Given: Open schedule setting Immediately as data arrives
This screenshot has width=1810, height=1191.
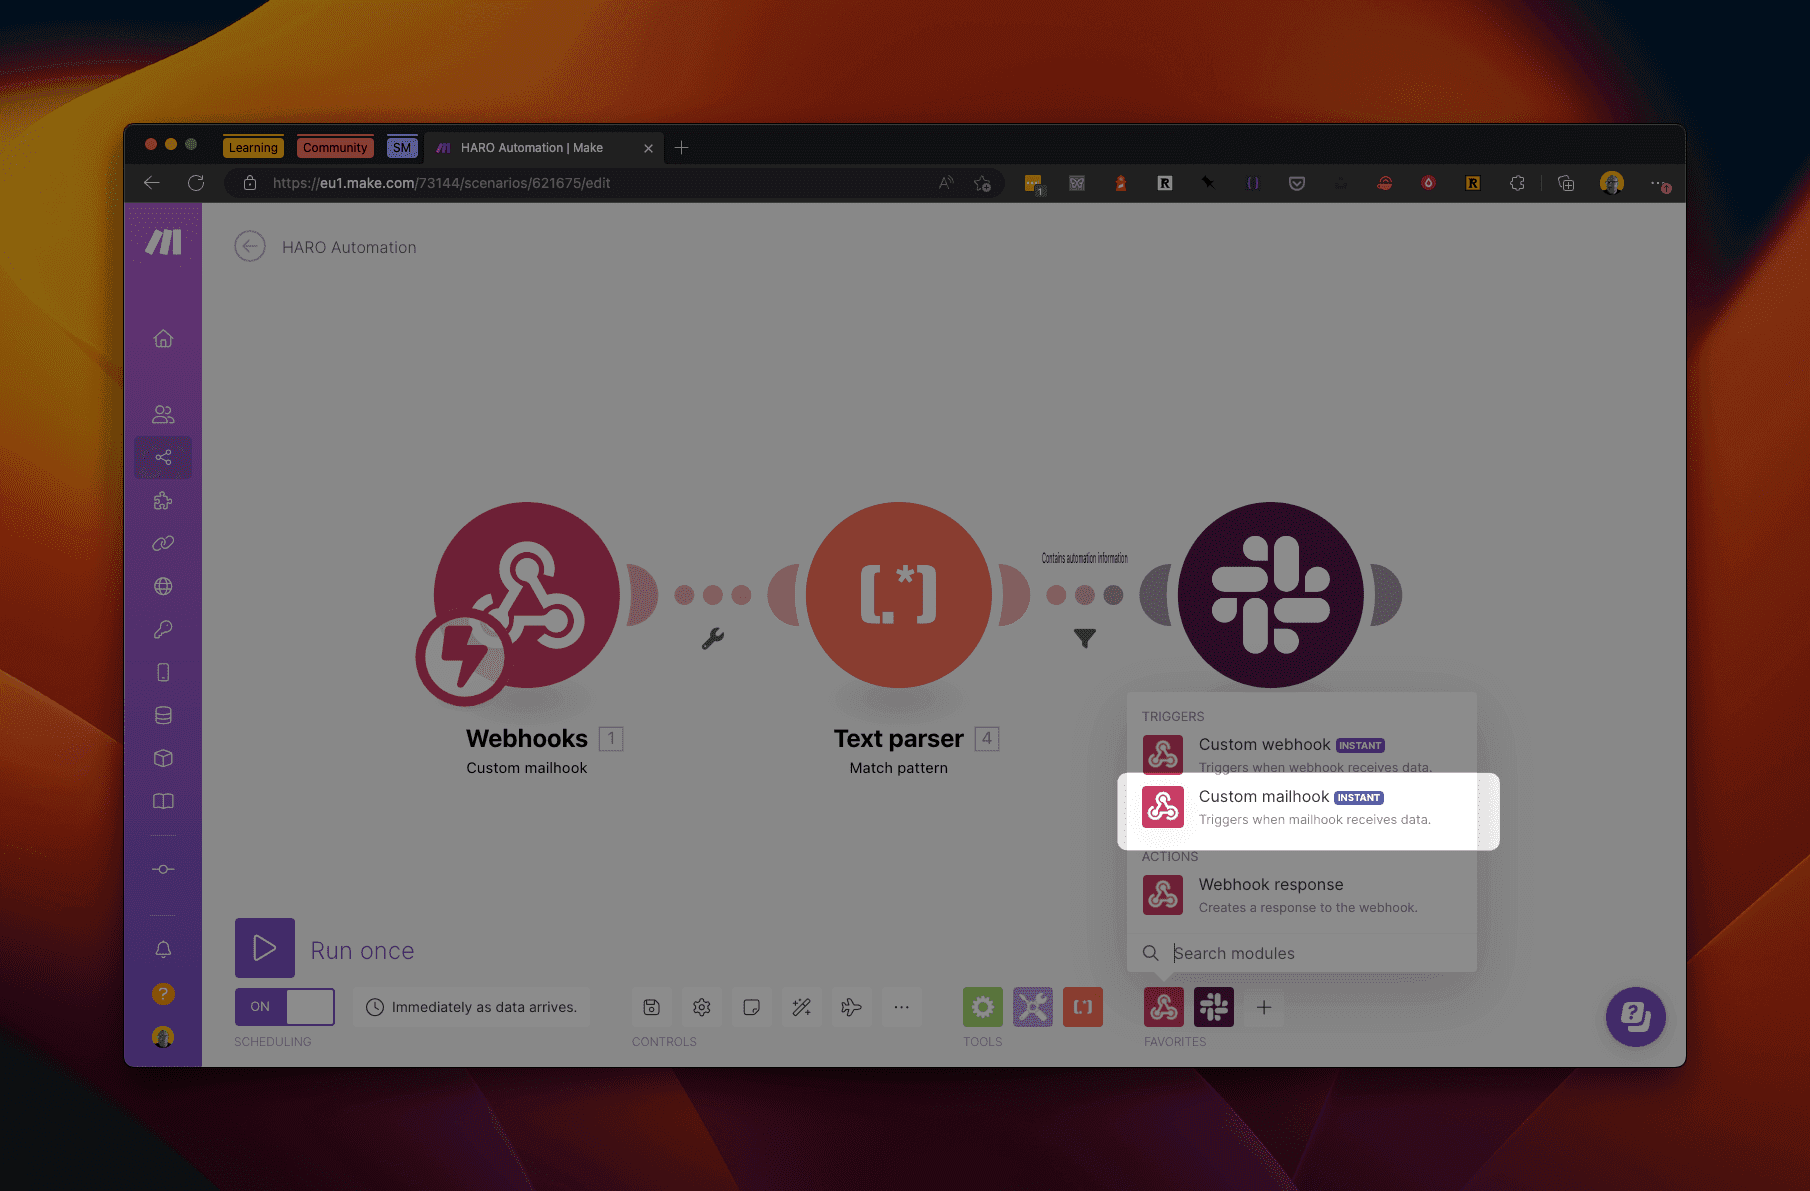Looking at the screenshot, I should [471, 1007].
